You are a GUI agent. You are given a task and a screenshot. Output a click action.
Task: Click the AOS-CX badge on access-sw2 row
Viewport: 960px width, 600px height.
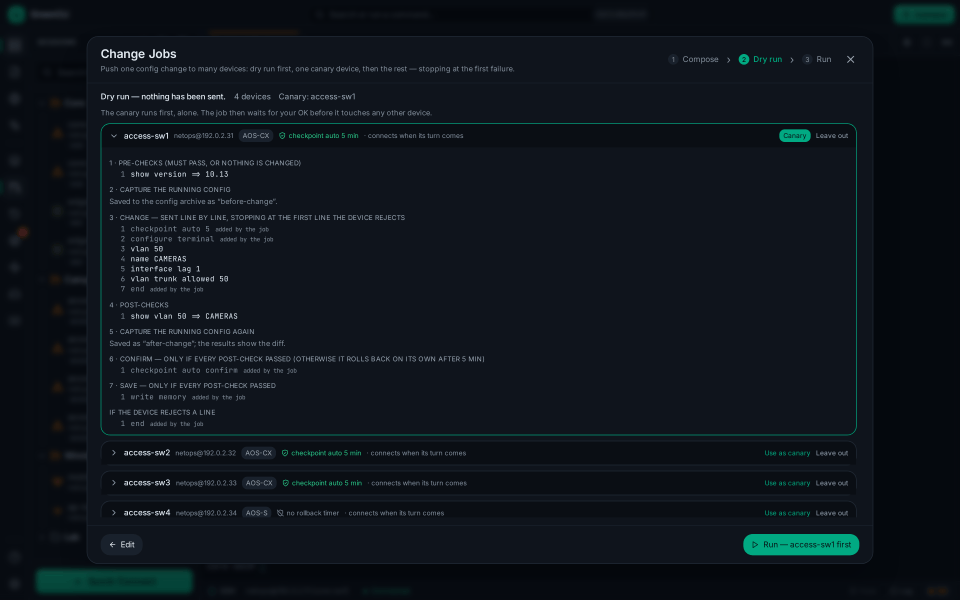tap(258, 453)
